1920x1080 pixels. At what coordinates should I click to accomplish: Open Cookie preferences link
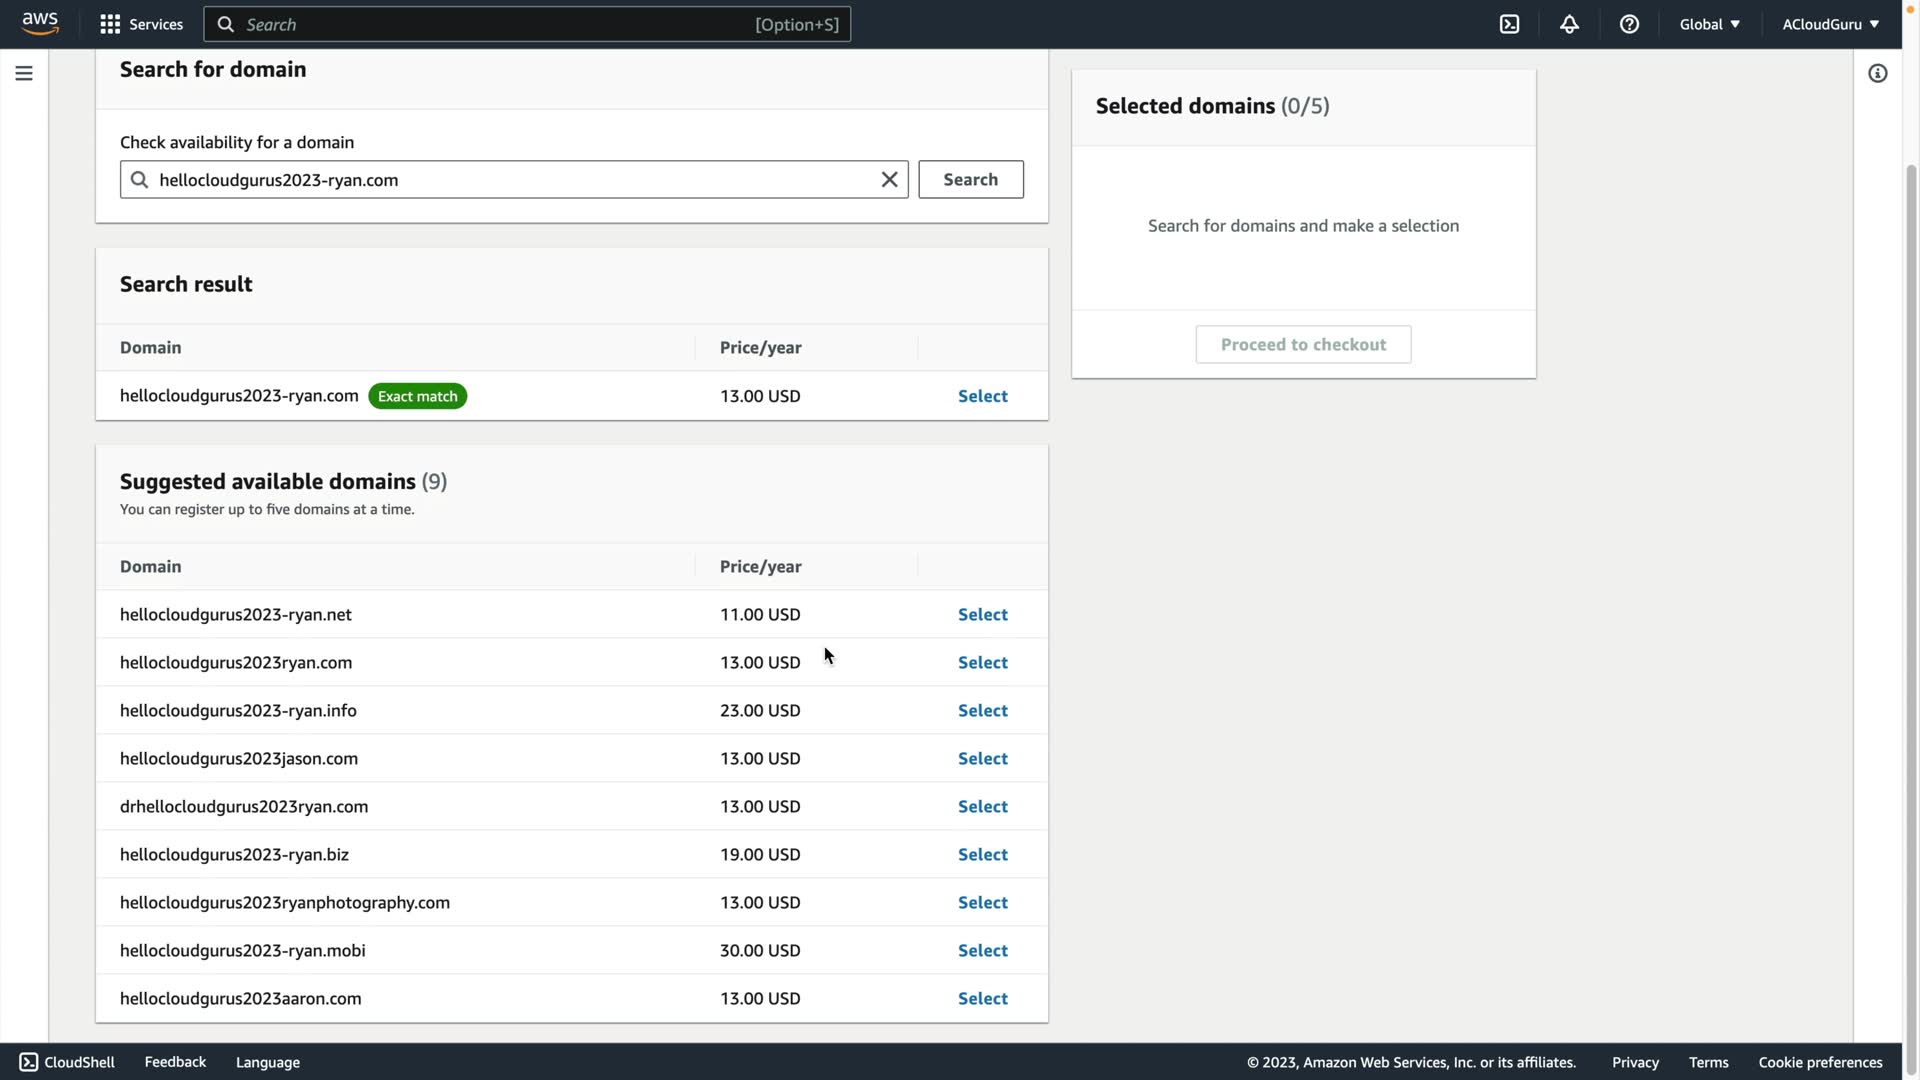(x=1820, y=1062)
